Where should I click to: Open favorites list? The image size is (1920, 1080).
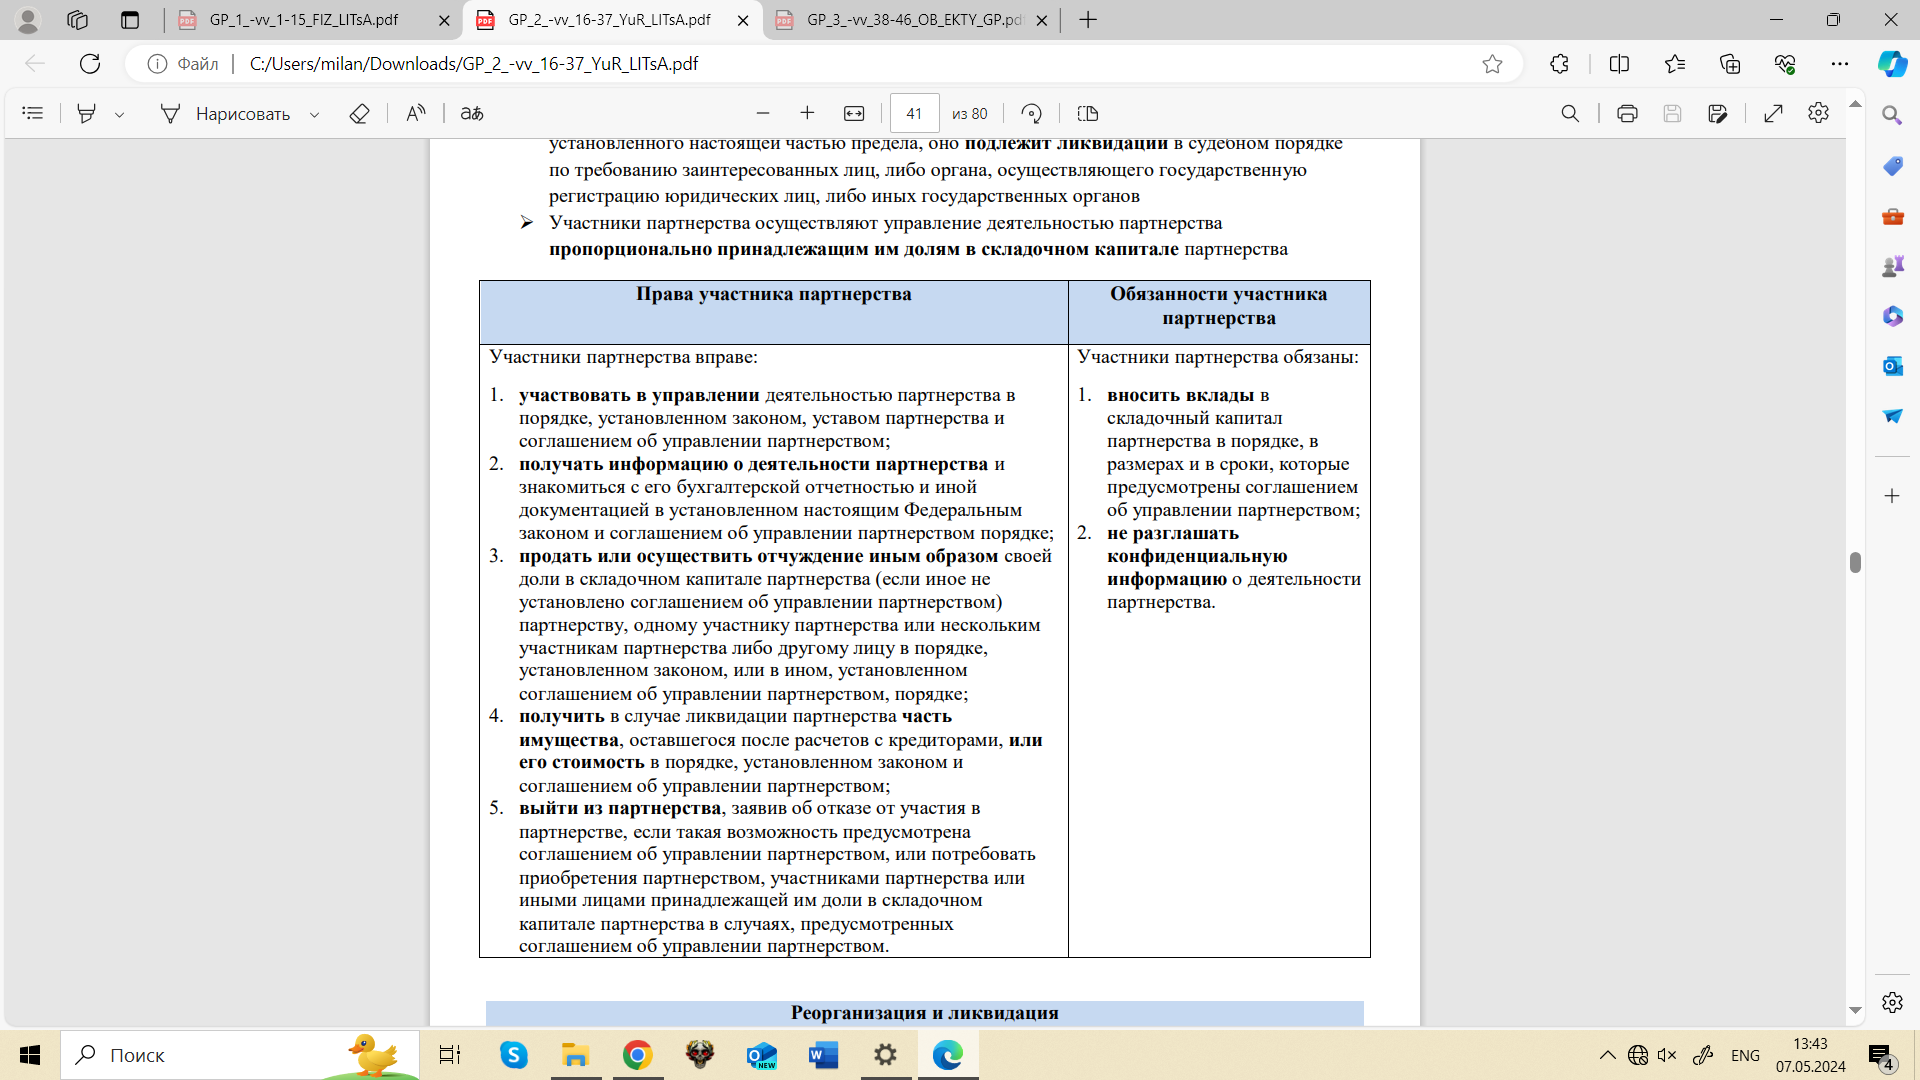[1675, 64]
